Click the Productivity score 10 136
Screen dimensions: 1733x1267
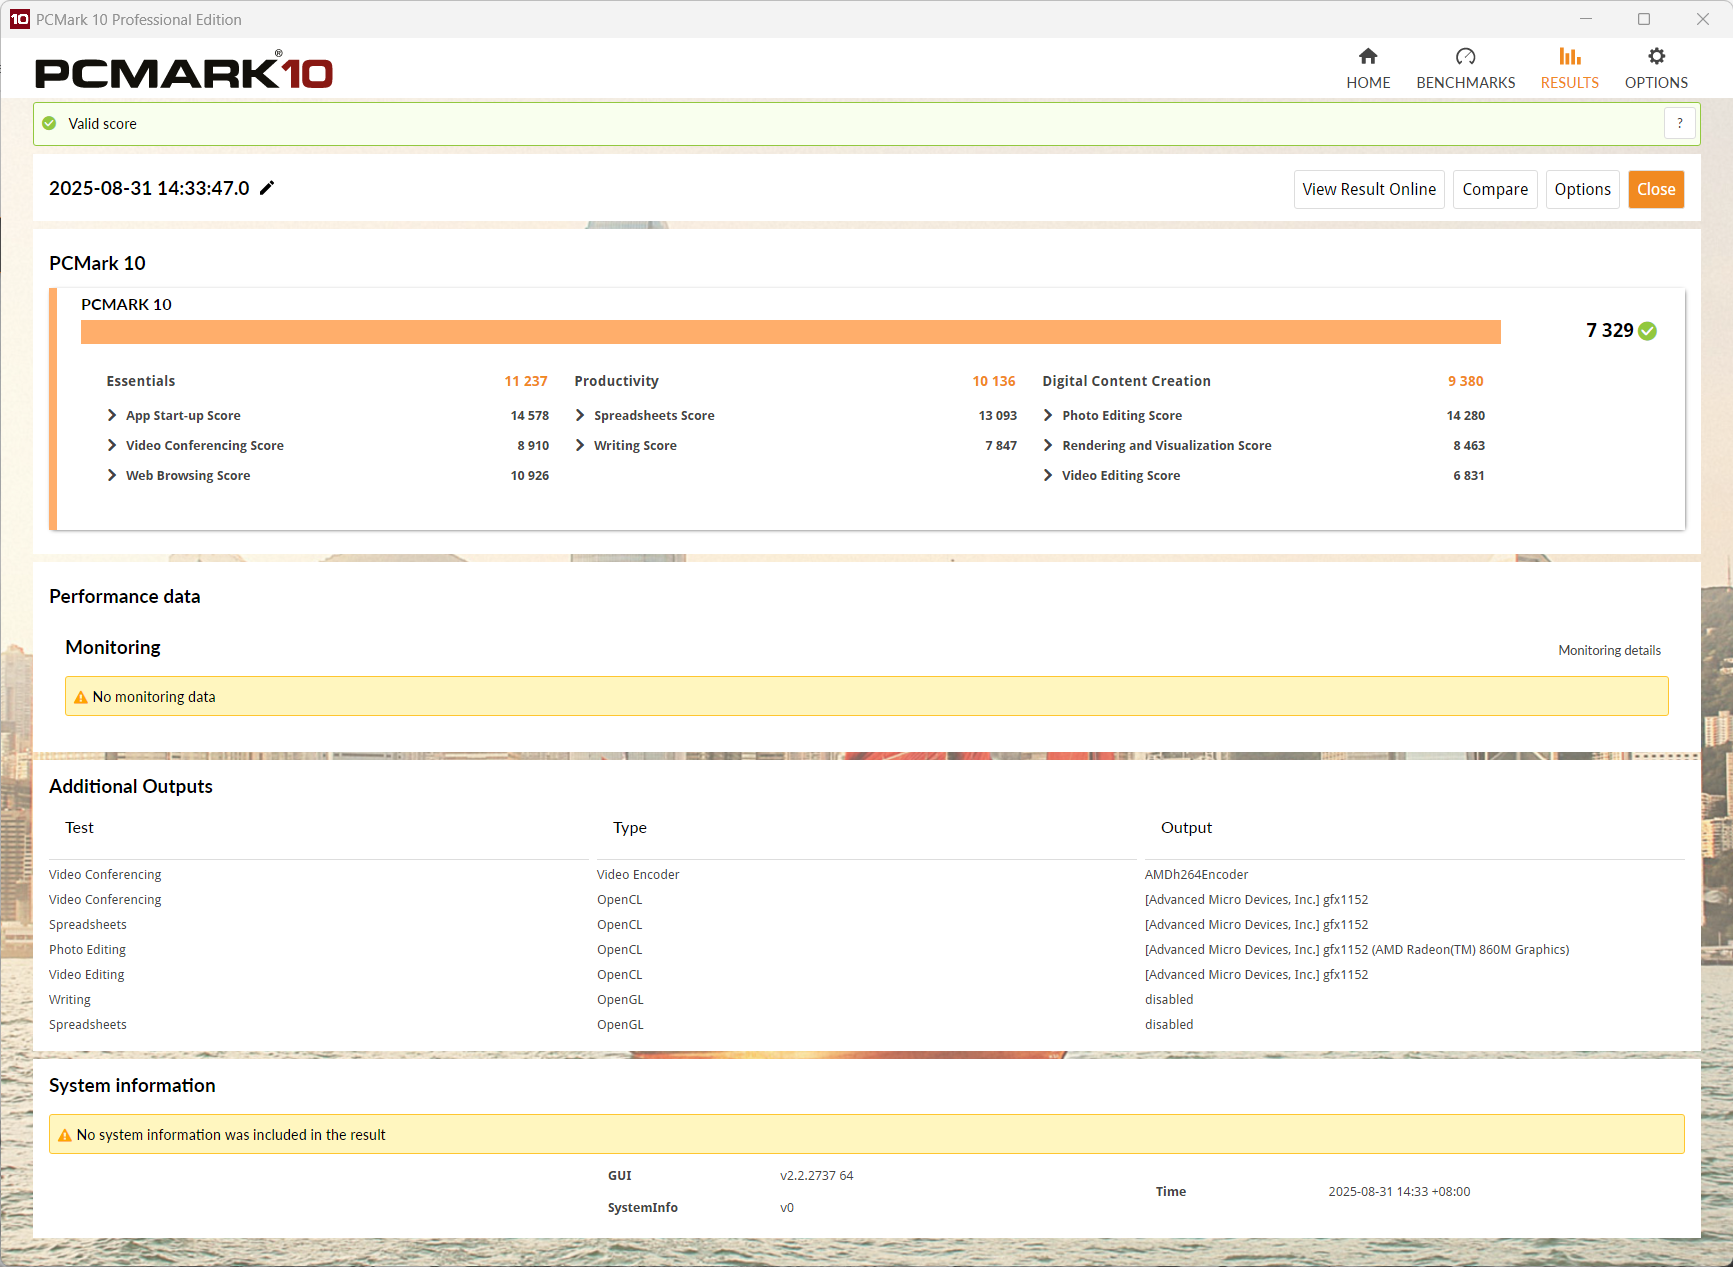pos(994,381)
